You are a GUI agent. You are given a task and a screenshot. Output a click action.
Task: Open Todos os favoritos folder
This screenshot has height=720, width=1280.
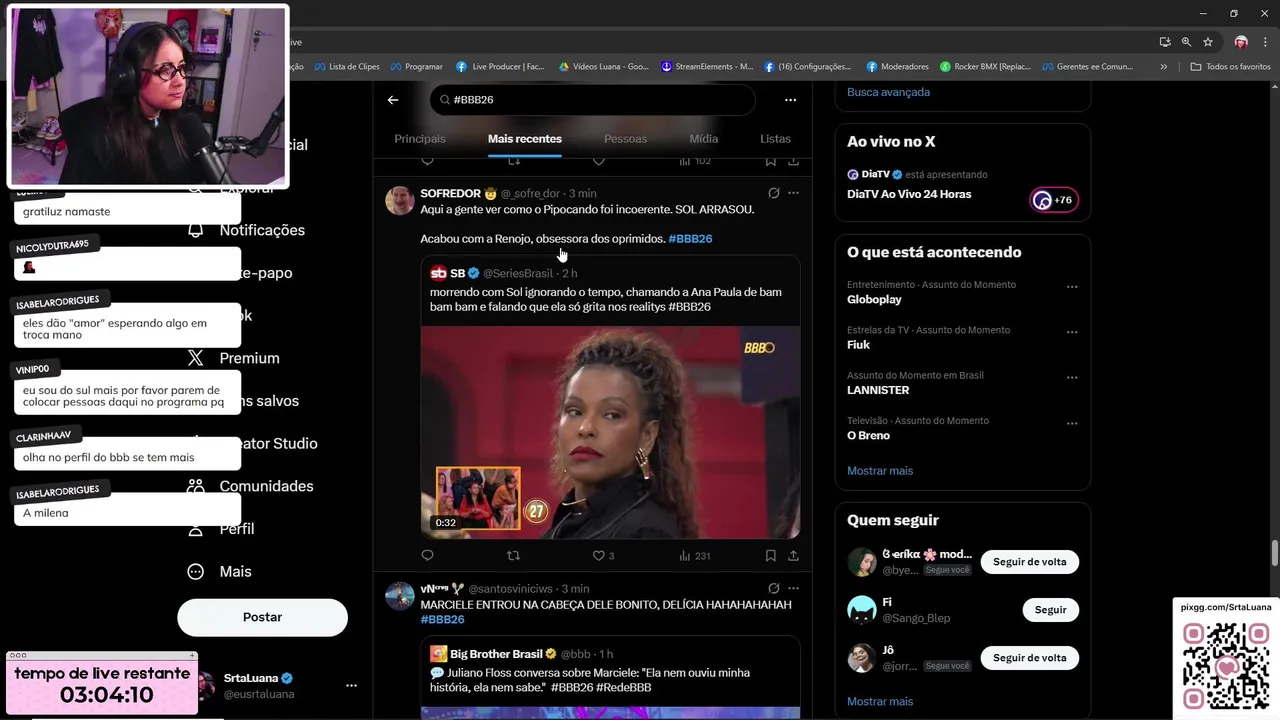click(x=1230, y=67)
